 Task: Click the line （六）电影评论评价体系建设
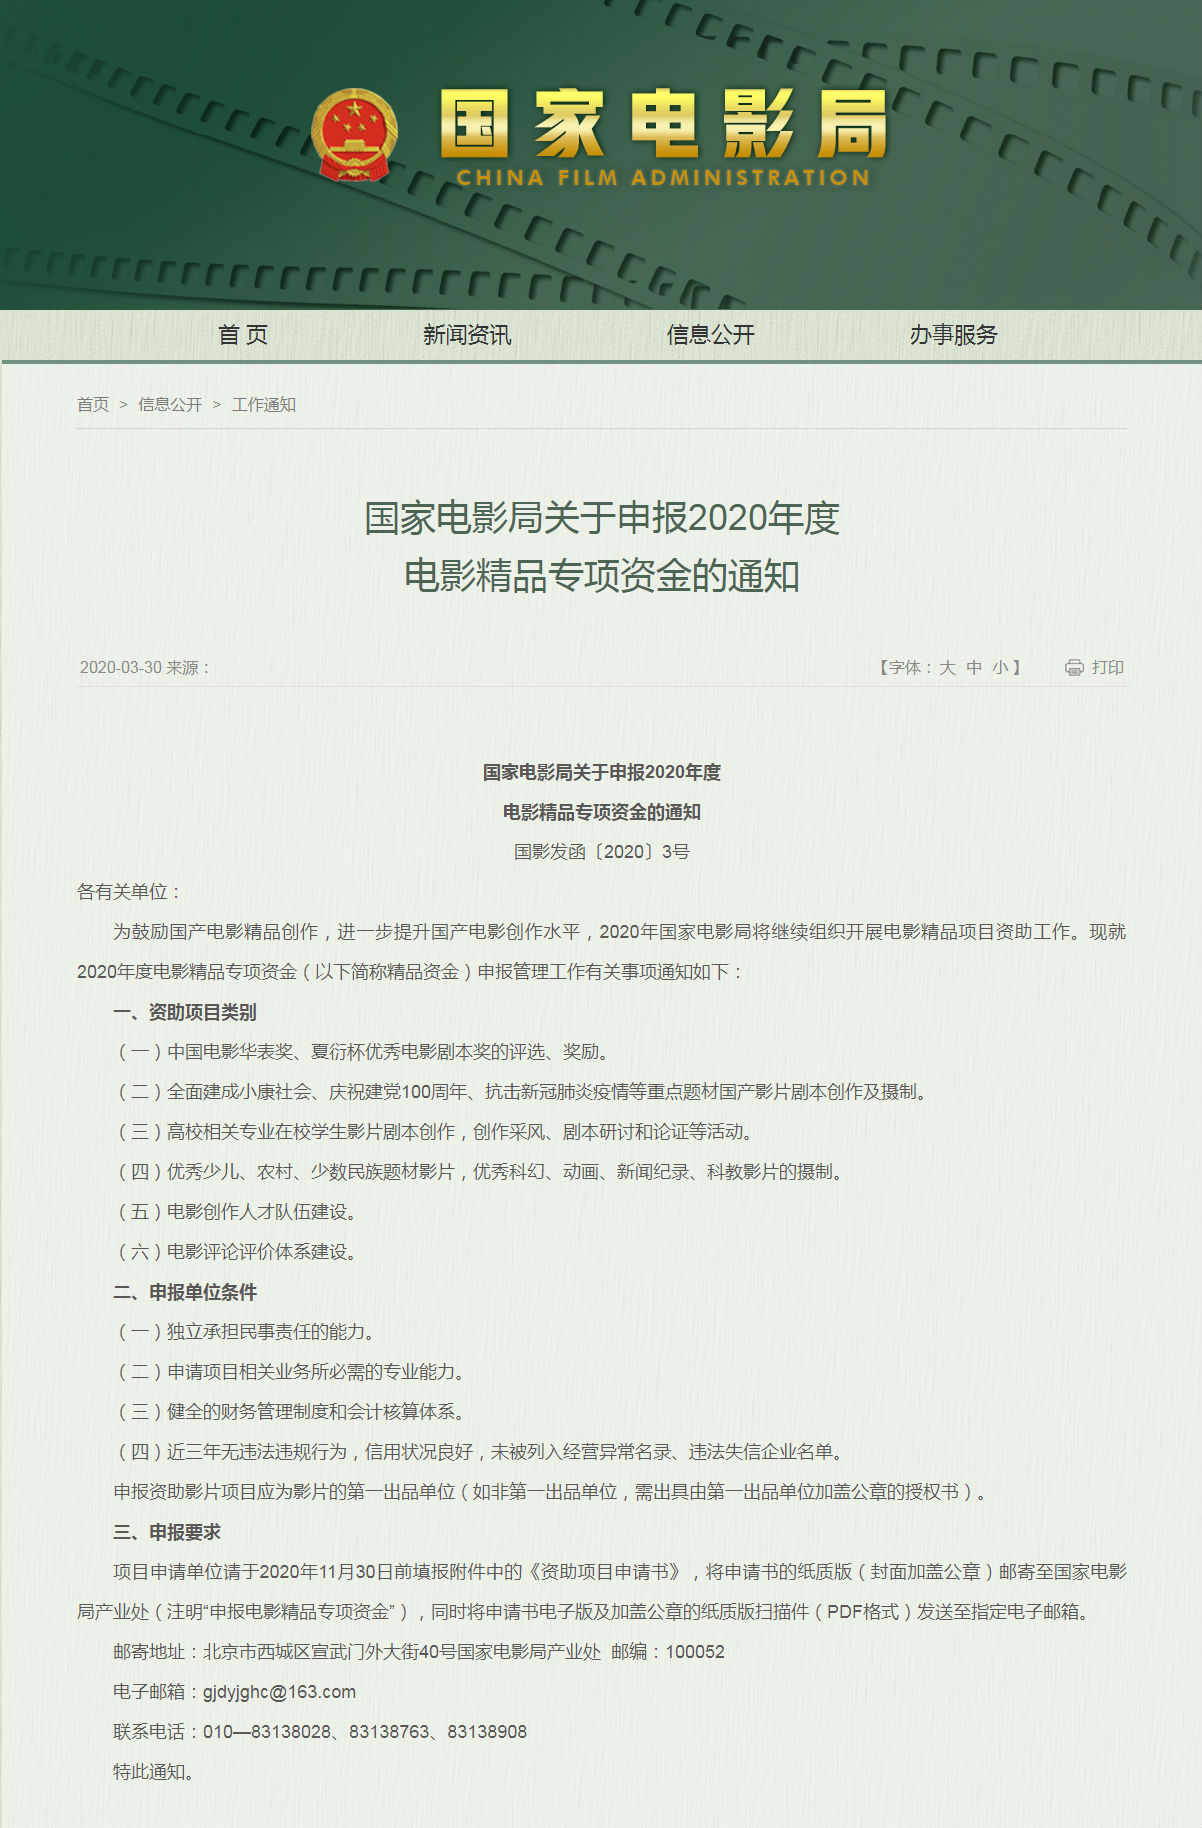click(x=237, y=1252)
